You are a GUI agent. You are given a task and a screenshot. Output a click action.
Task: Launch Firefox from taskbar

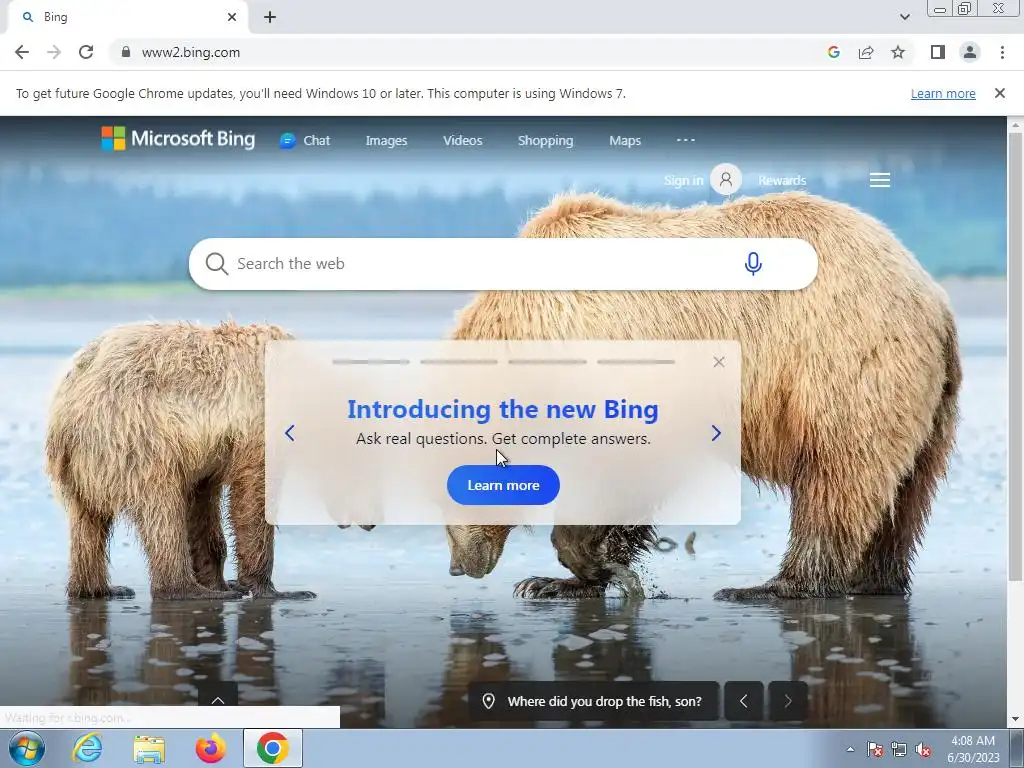pos(210,748)
